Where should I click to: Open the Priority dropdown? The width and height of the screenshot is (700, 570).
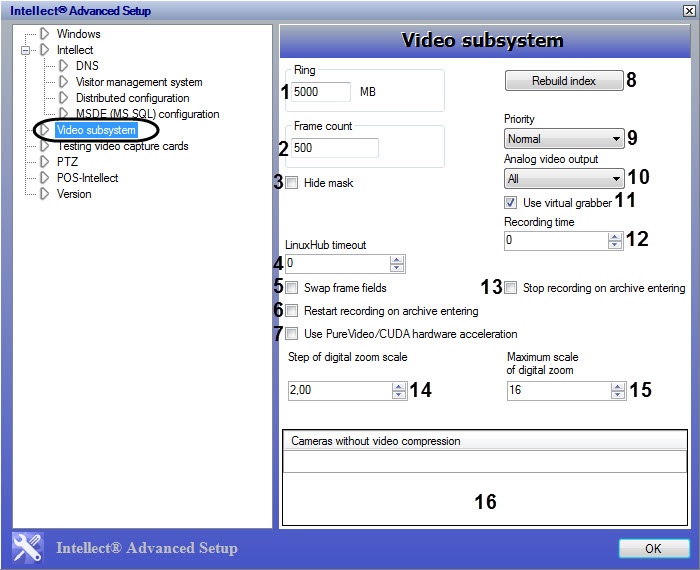pos(564,139)
